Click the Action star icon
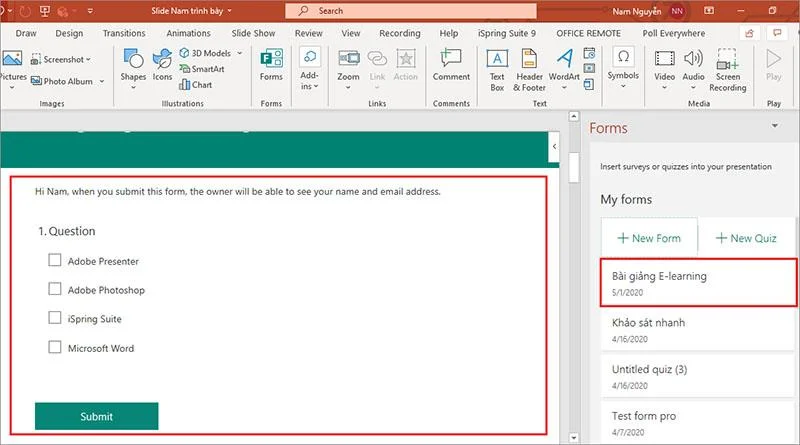 coord(406,58)
